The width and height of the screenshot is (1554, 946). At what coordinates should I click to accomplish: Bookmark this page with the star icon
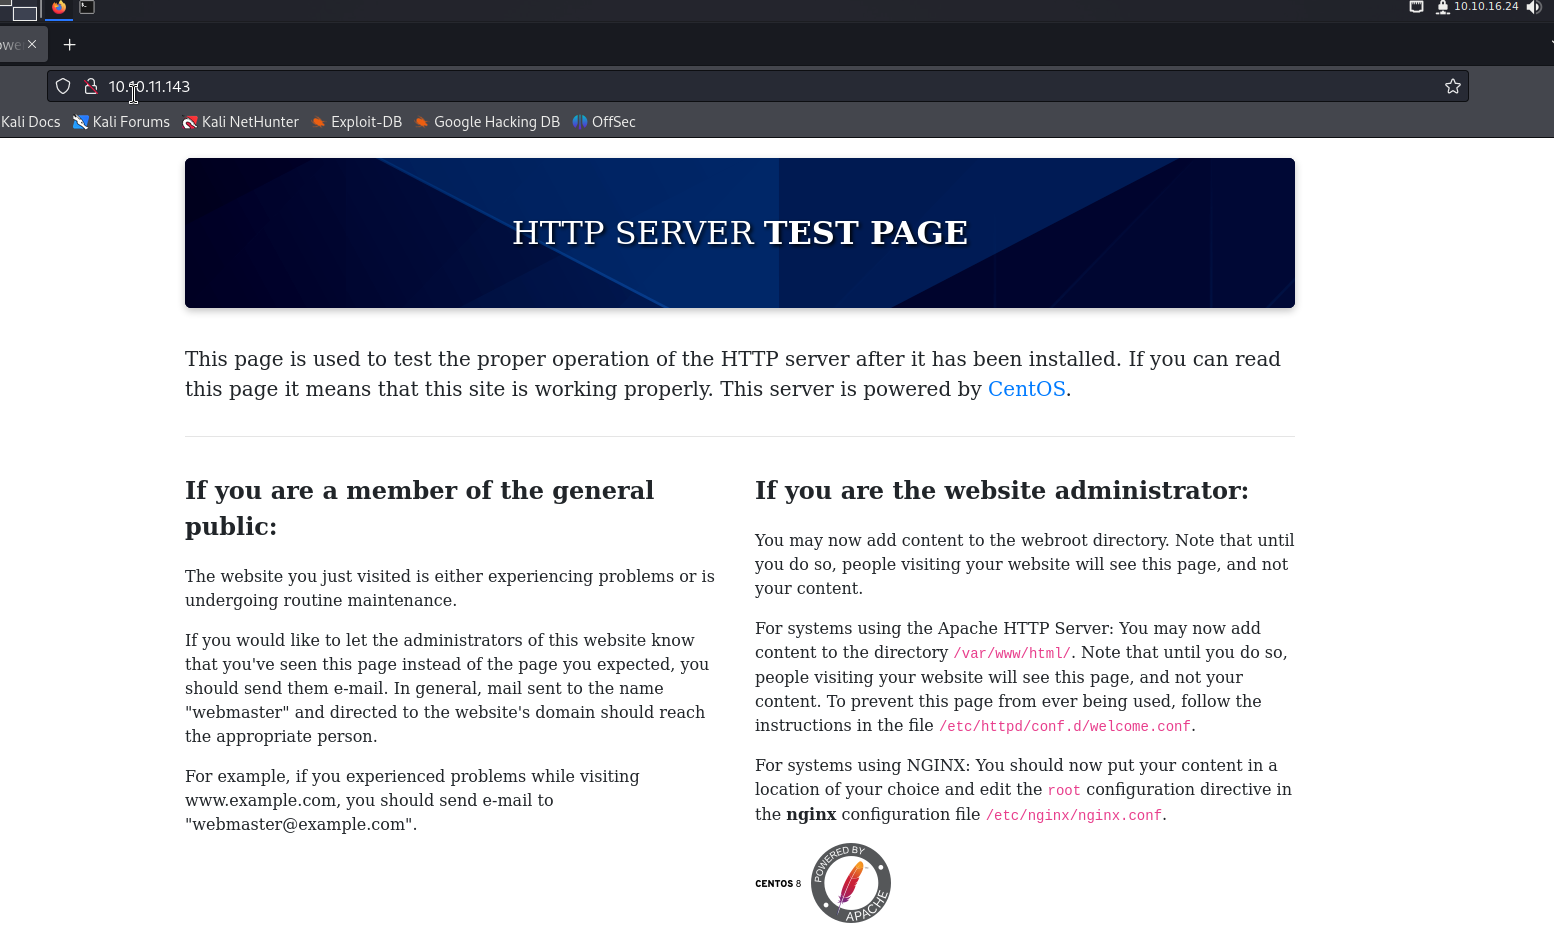[x=1452, y=87]
